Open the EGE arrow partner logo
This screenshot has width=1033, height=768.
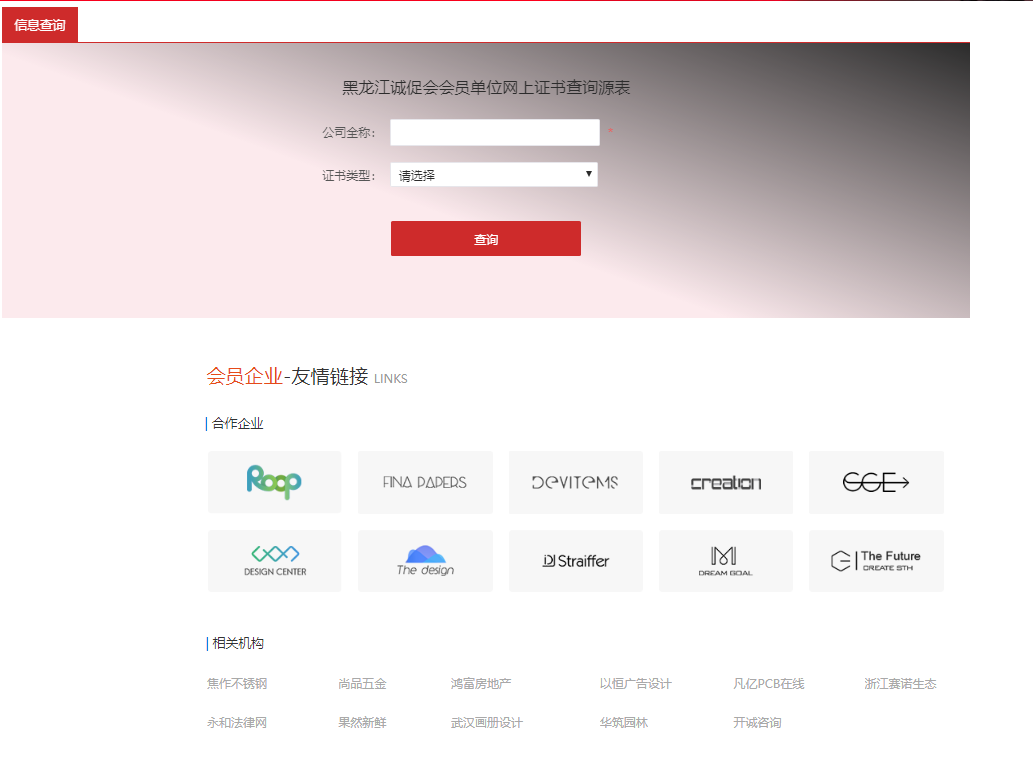876,482
